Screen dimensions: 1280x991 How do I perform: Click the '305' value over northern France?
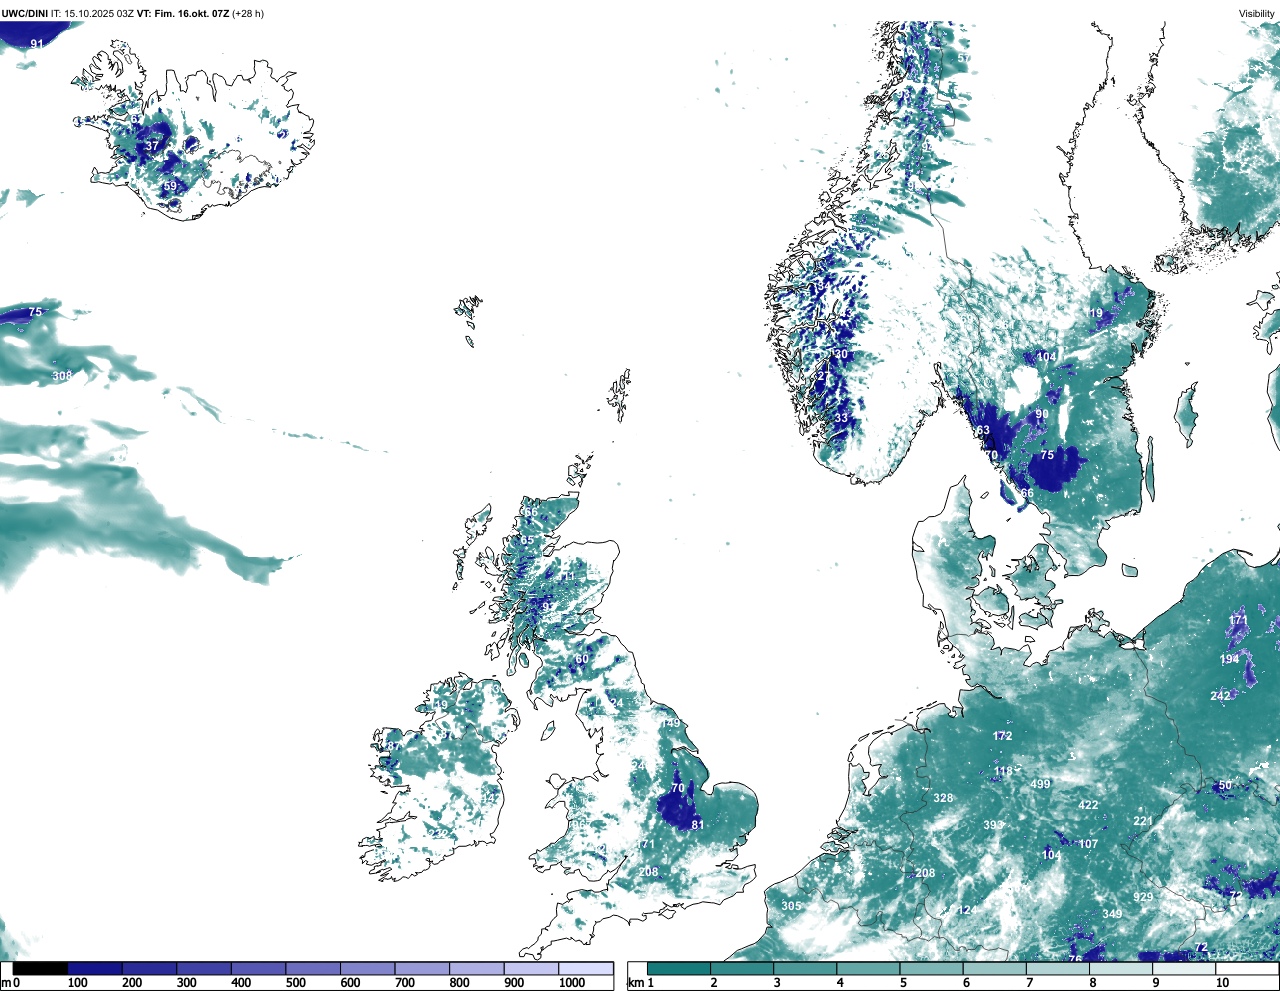(791, 906)
